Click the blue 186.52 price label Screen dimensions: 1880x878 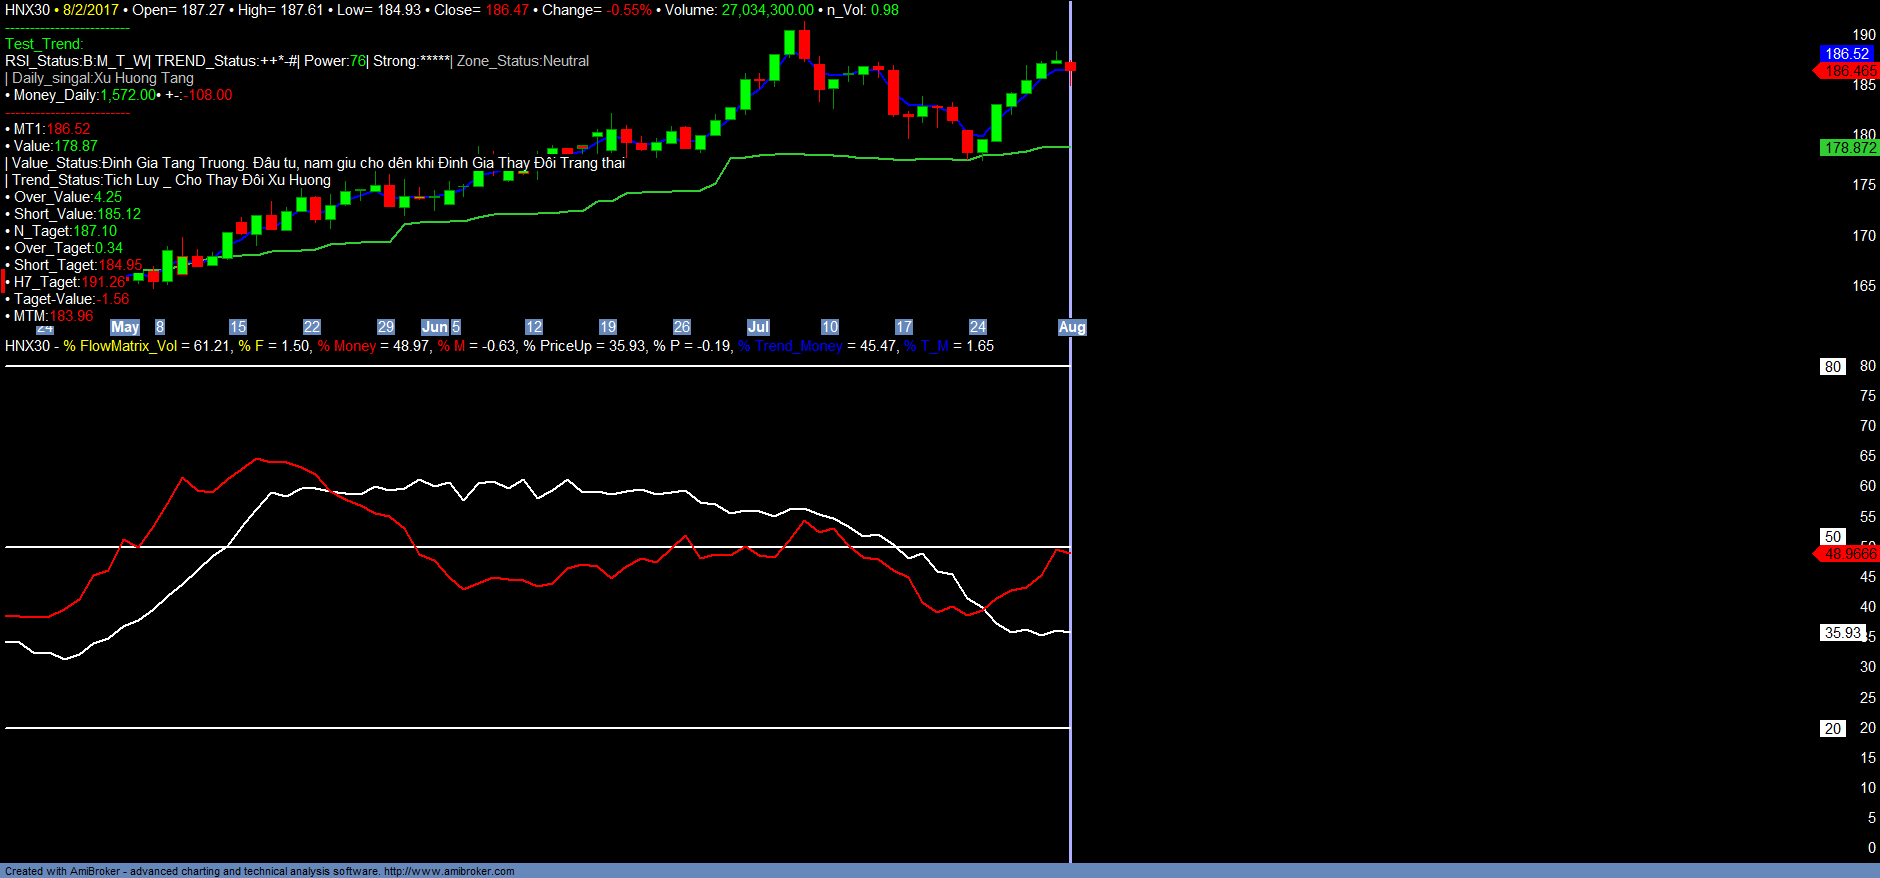pos(1847,54)
